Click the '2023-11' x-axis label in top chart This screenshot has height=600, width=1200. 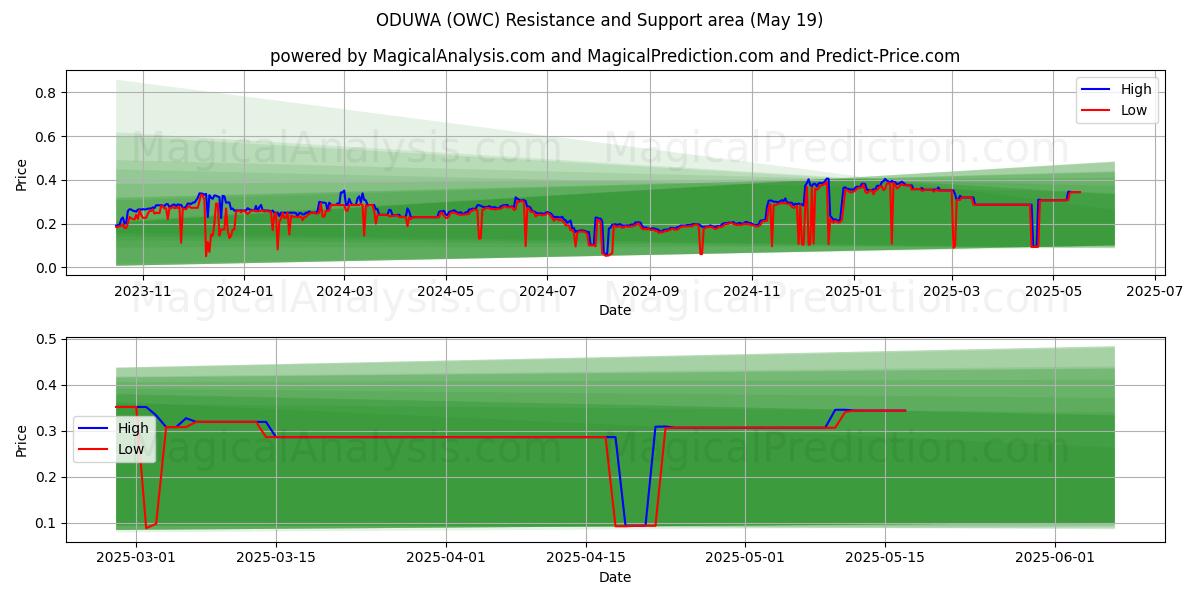(x=142, y=290)
